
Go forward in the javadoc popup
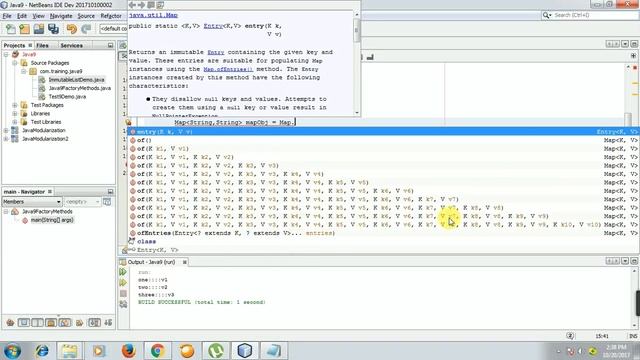click(141, 5)
